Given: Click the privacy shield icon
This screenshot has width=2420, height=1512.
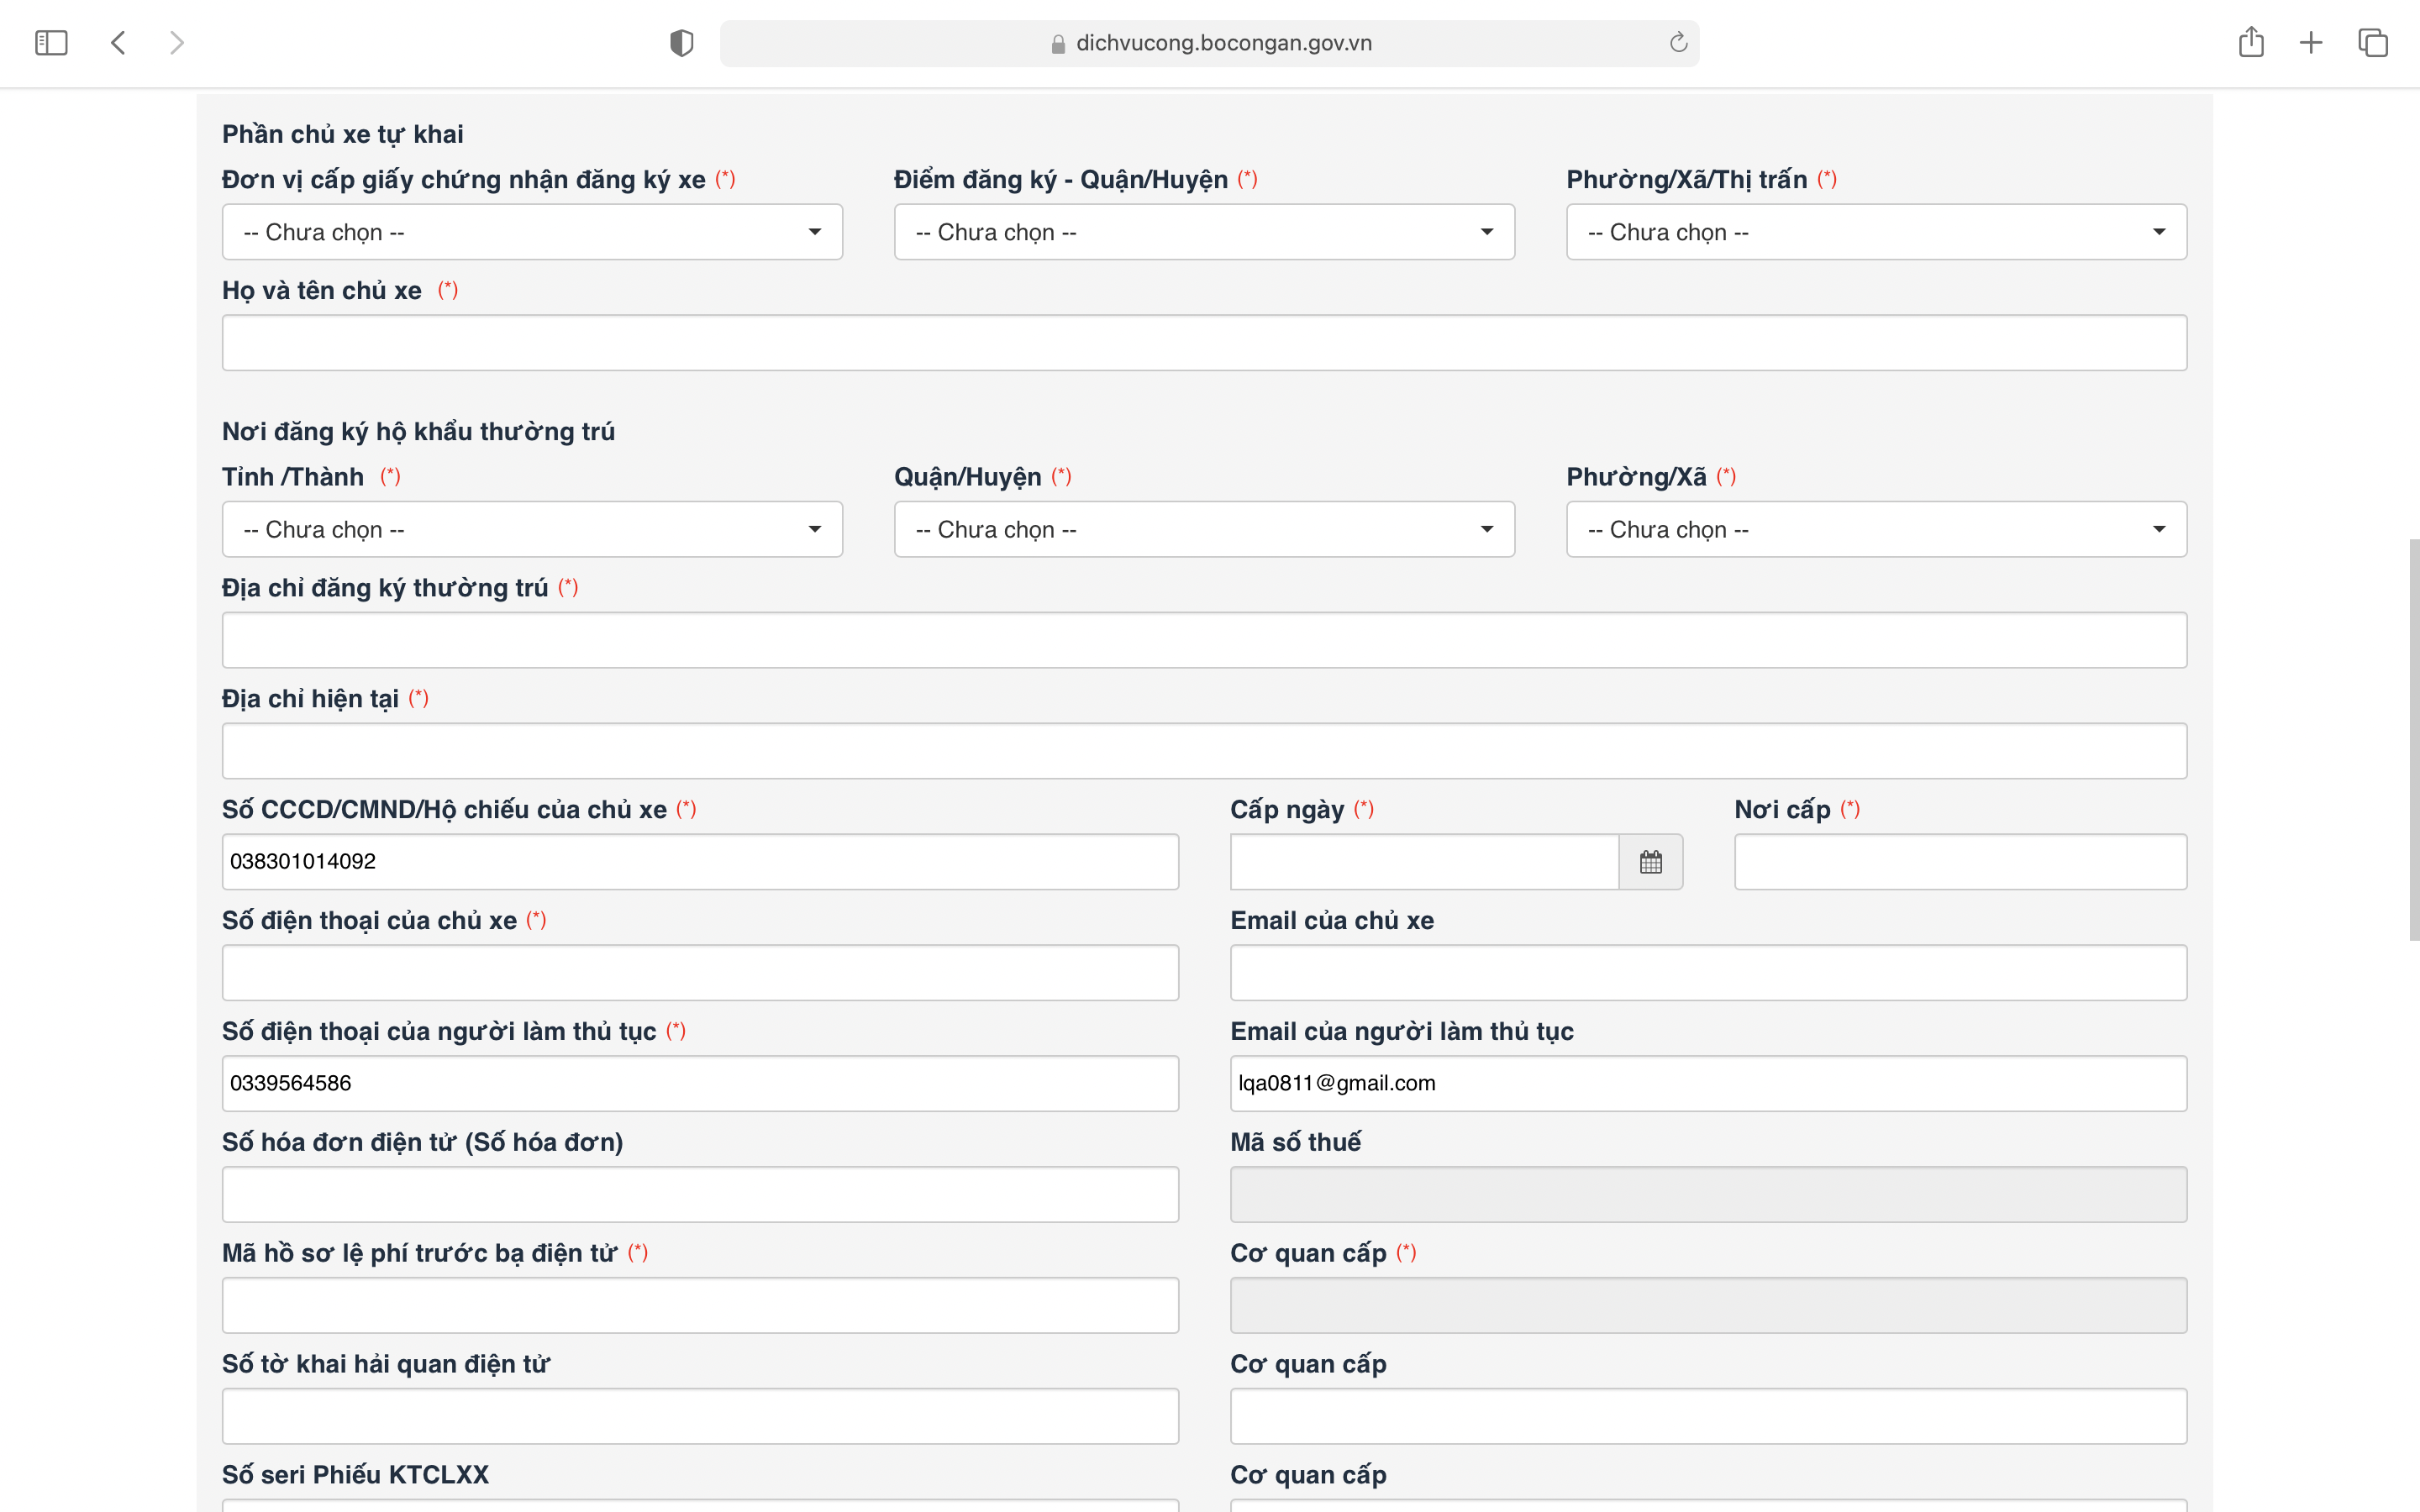Looking at the screenshot, I should pos(681,43).
